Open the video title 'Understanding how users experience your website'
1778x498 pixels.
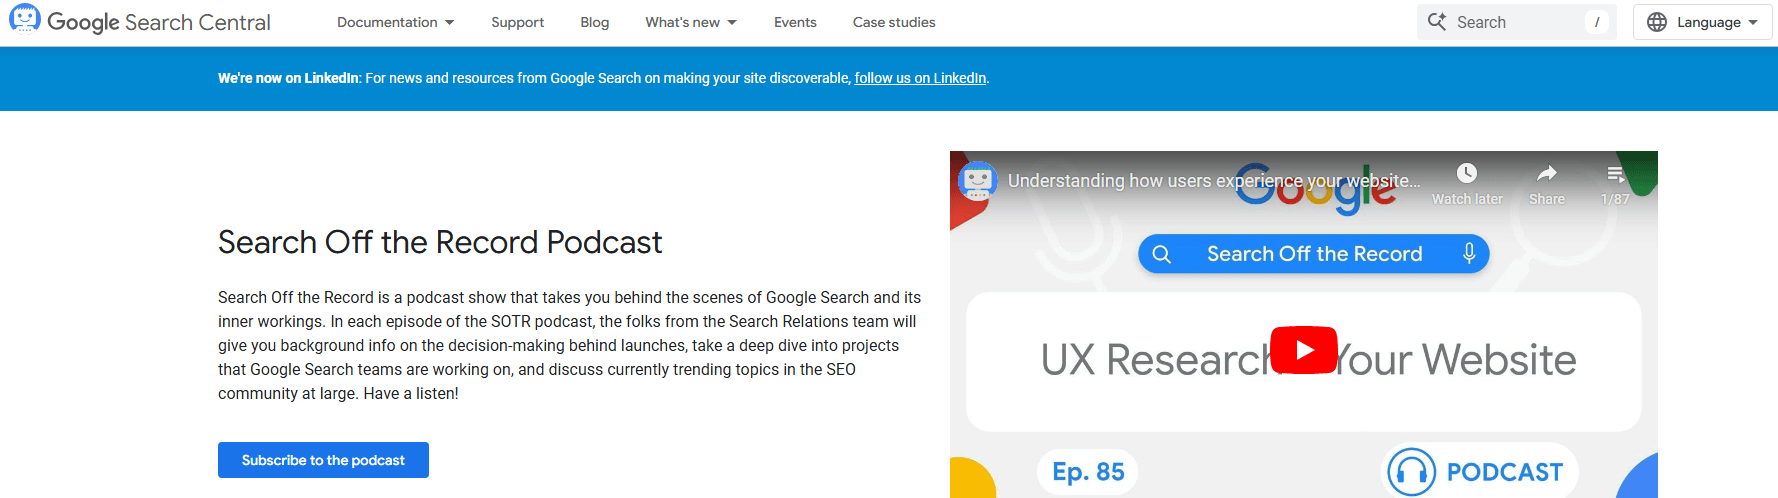[1214, 181]
